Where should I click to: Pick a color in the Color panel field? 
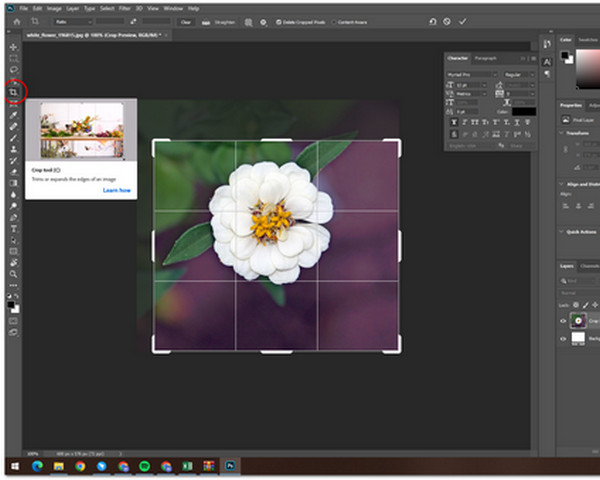588,69
